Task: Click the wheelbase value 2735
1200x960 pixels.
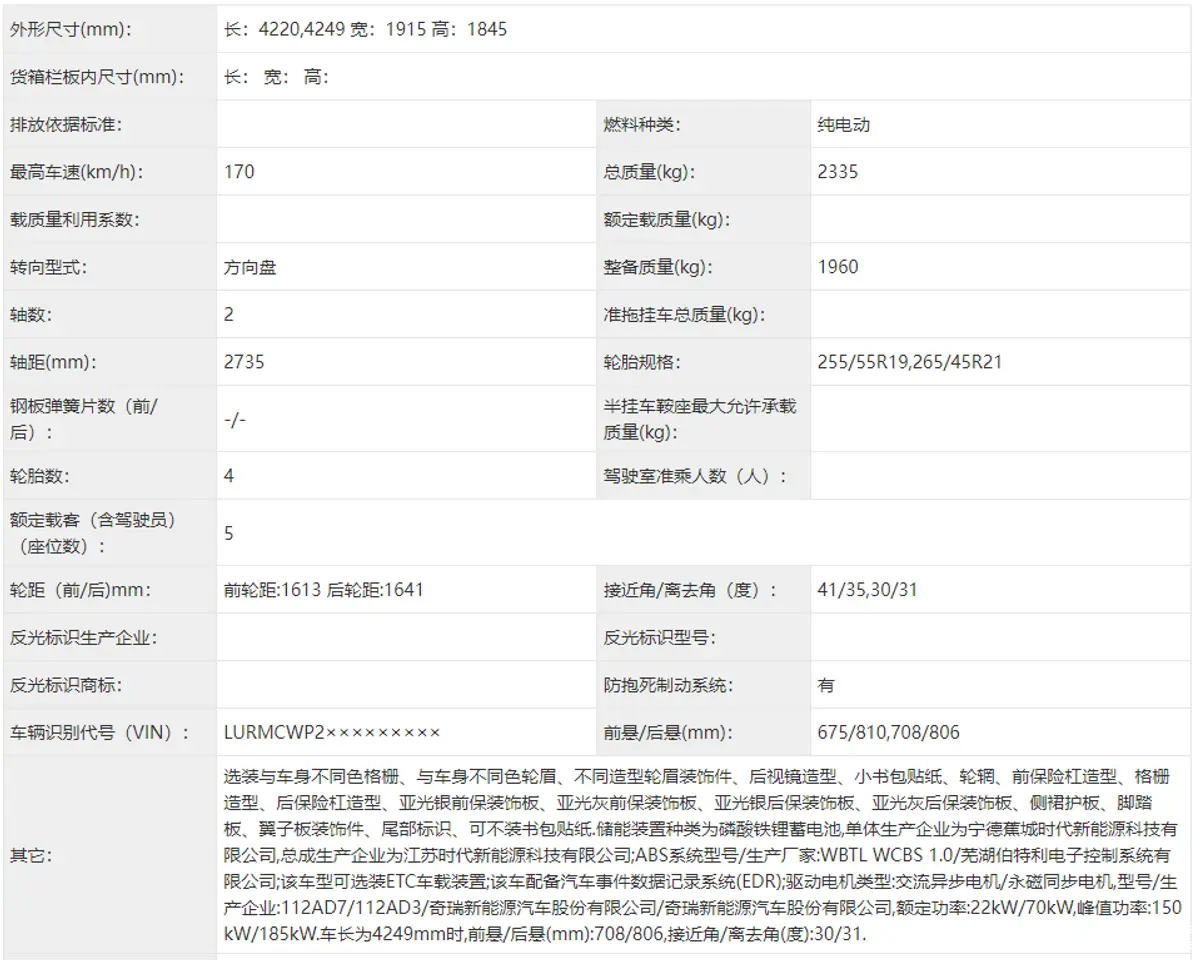Action: point(245,362)
